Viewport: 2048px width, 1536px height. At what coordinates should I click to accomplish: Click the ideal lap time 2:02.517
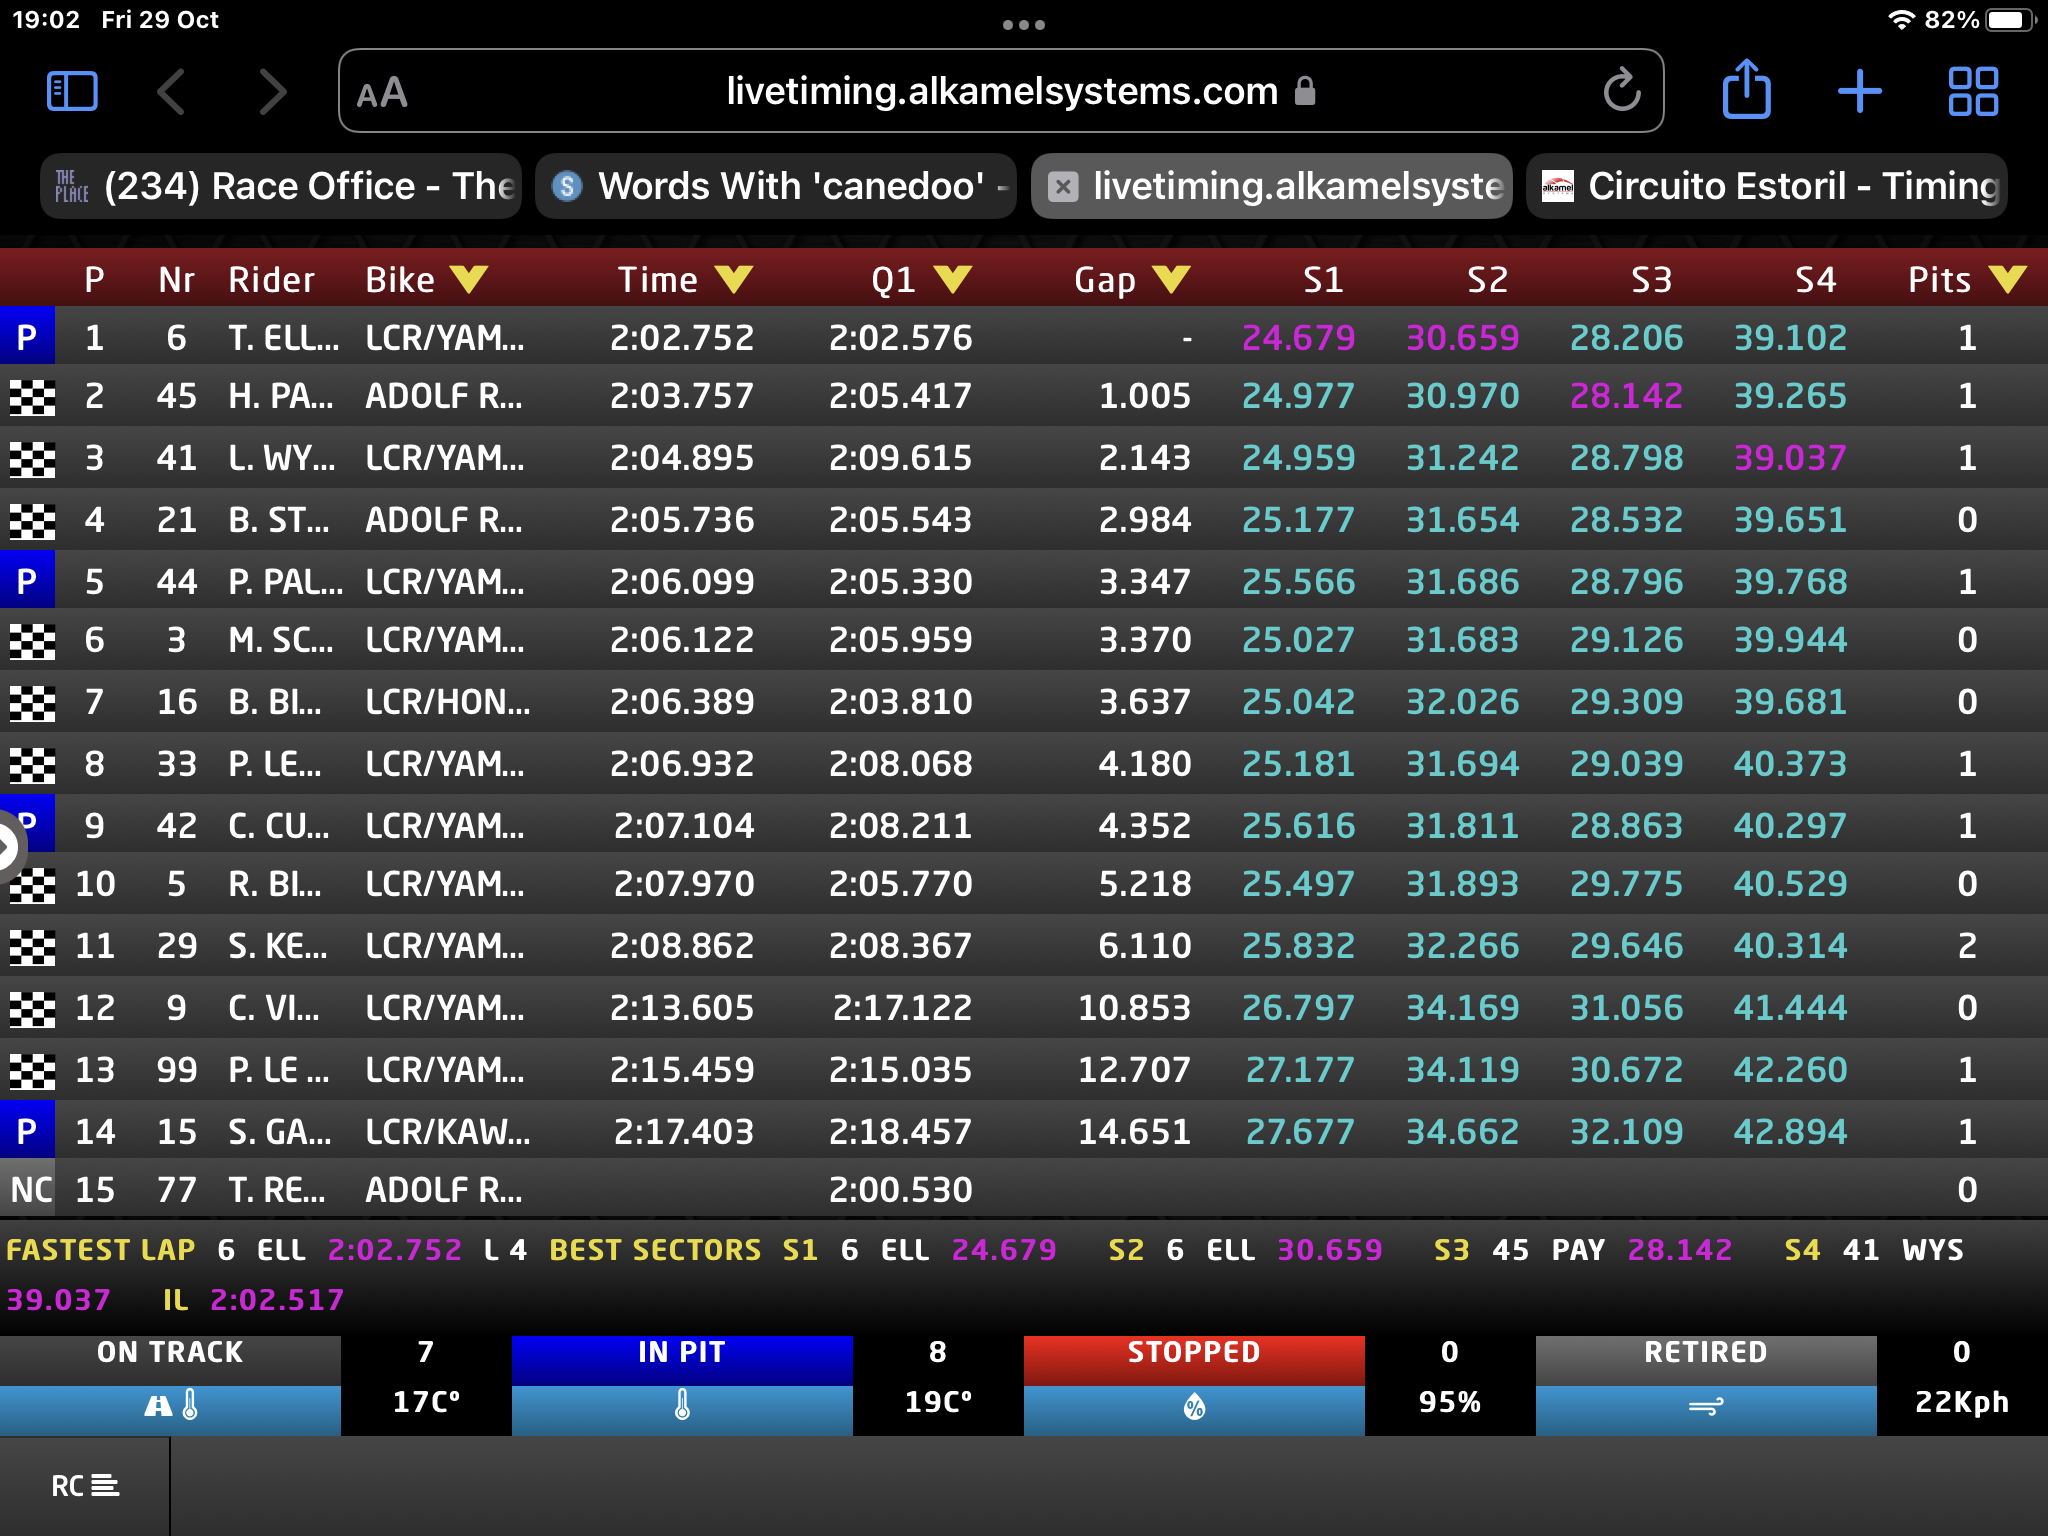pos(277,1300)
